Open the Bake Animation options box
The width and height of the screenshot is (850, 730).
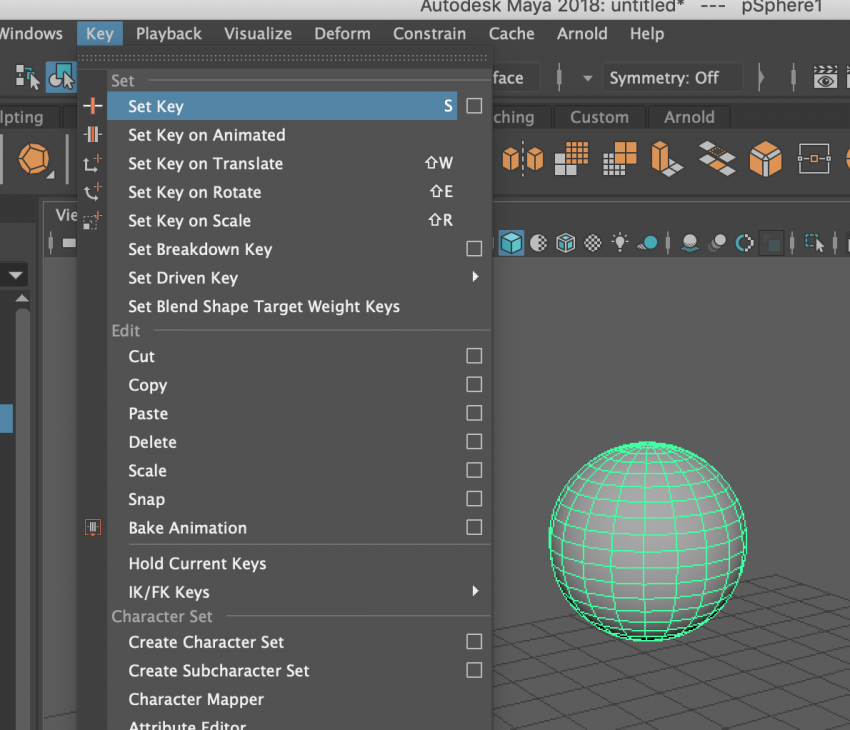tap(474, 527)
